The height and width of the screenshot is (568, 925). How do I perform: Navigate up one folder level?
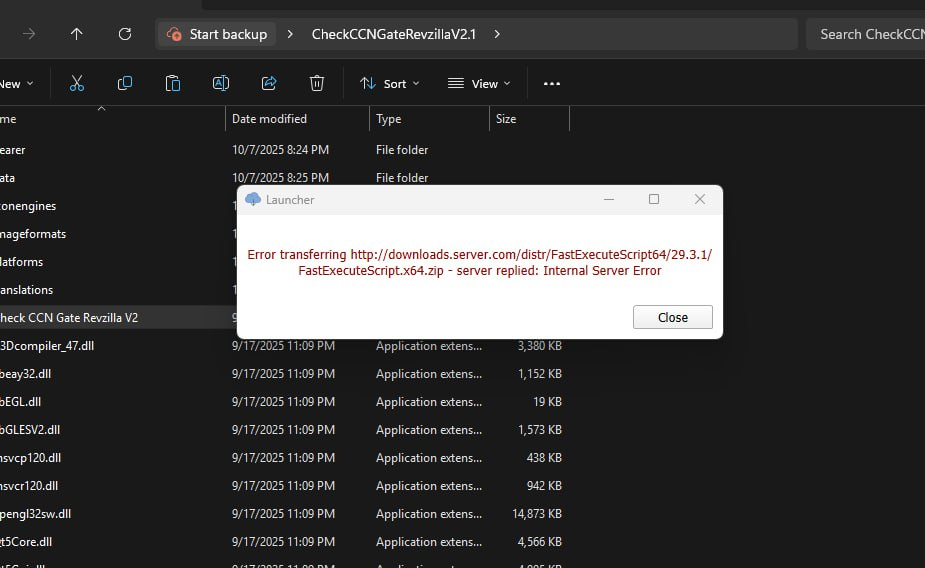click(77, 34)
